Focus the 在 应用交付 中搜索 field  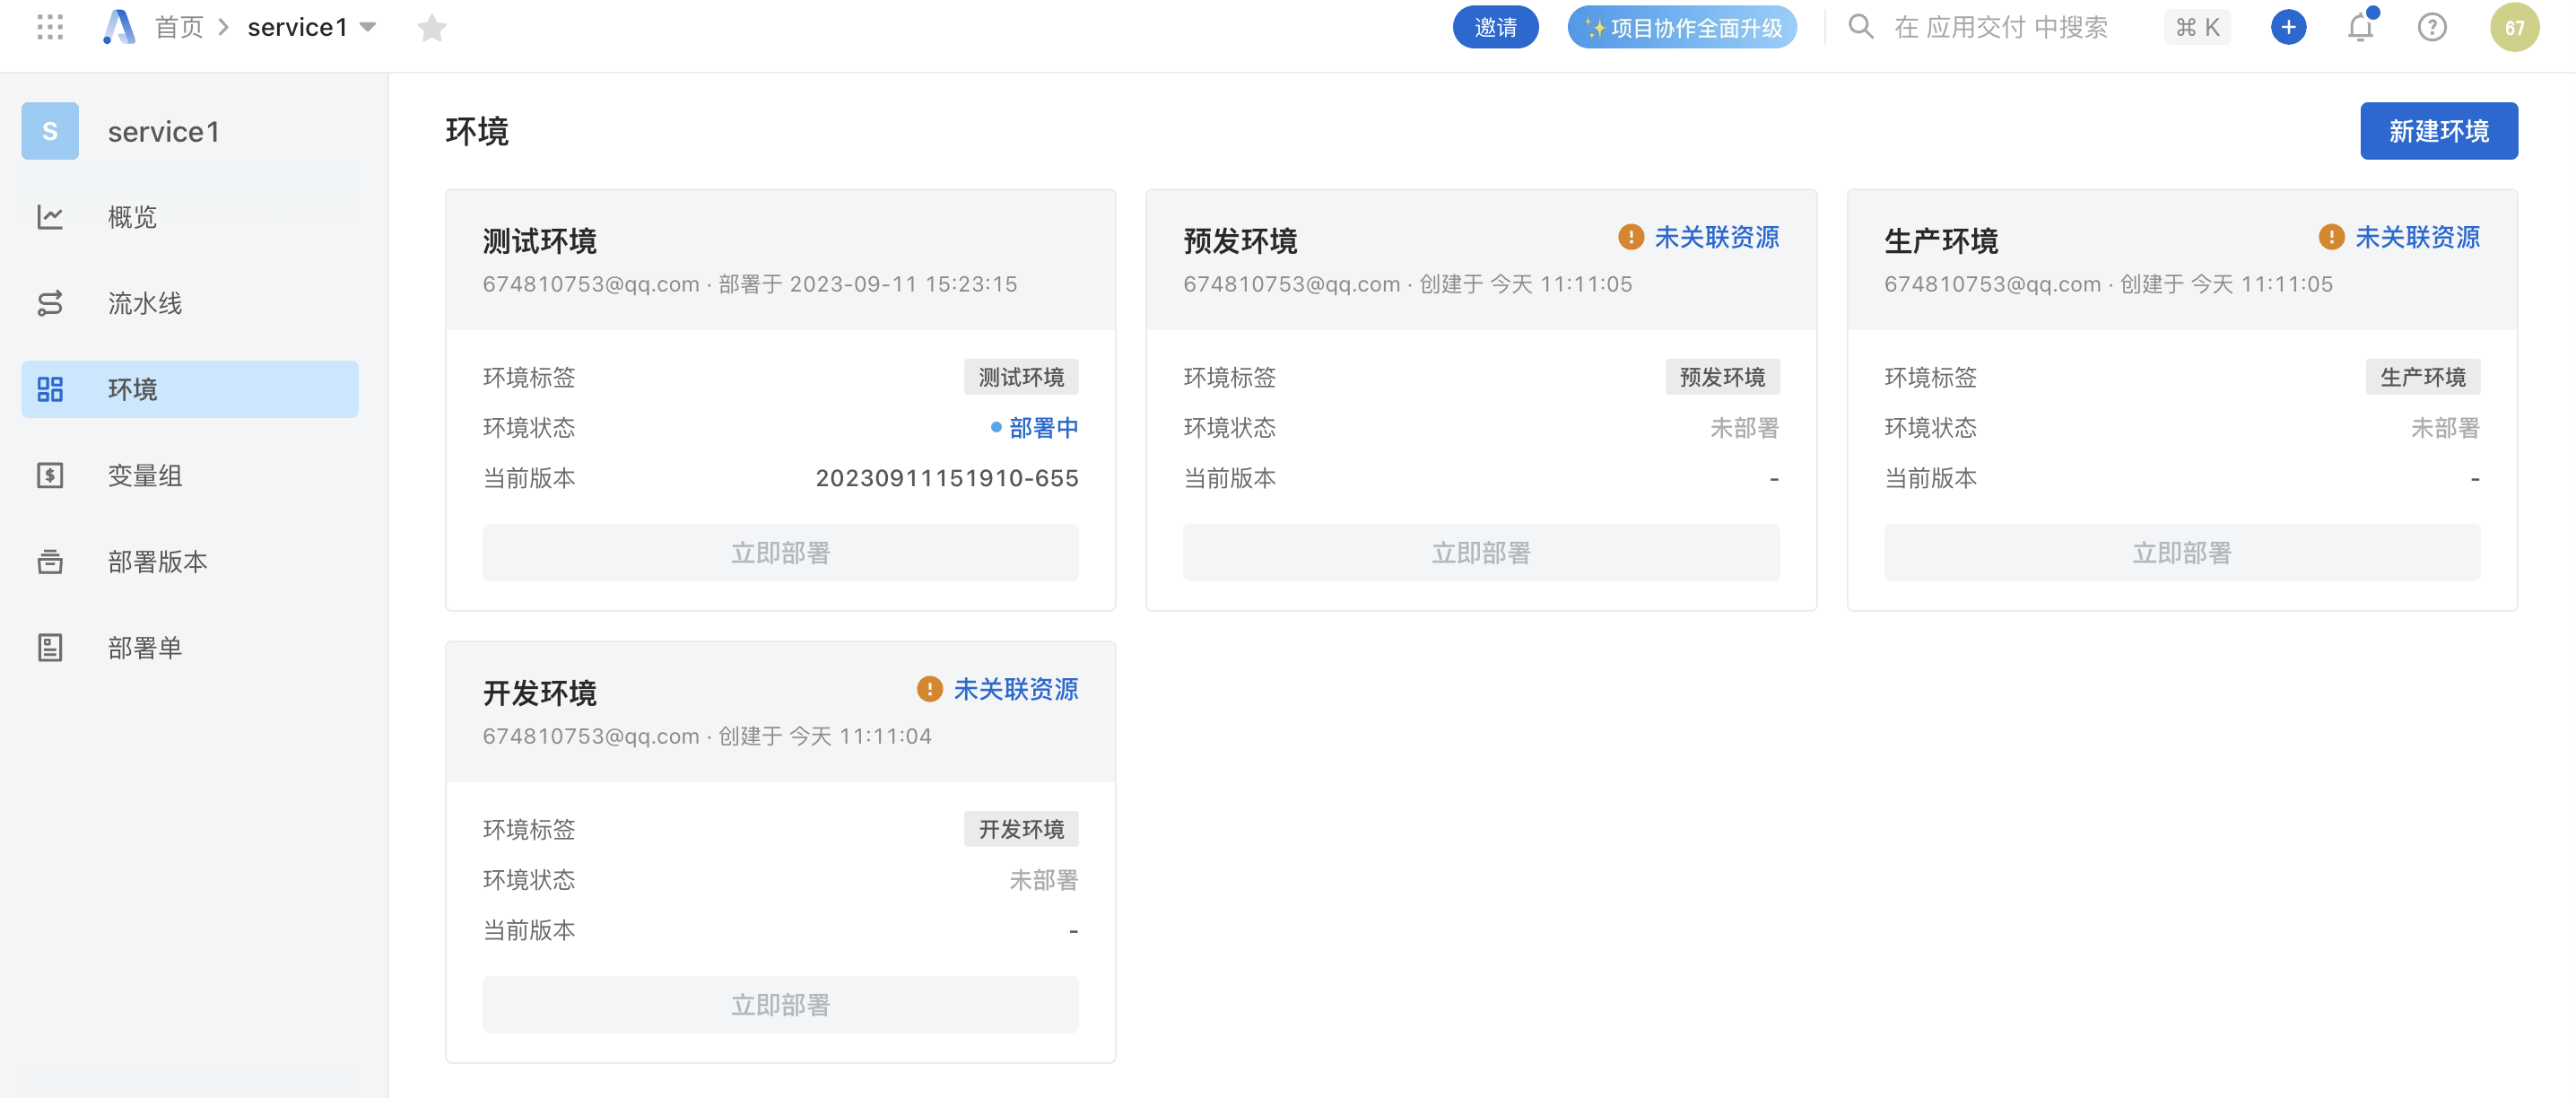point(2000,27)
